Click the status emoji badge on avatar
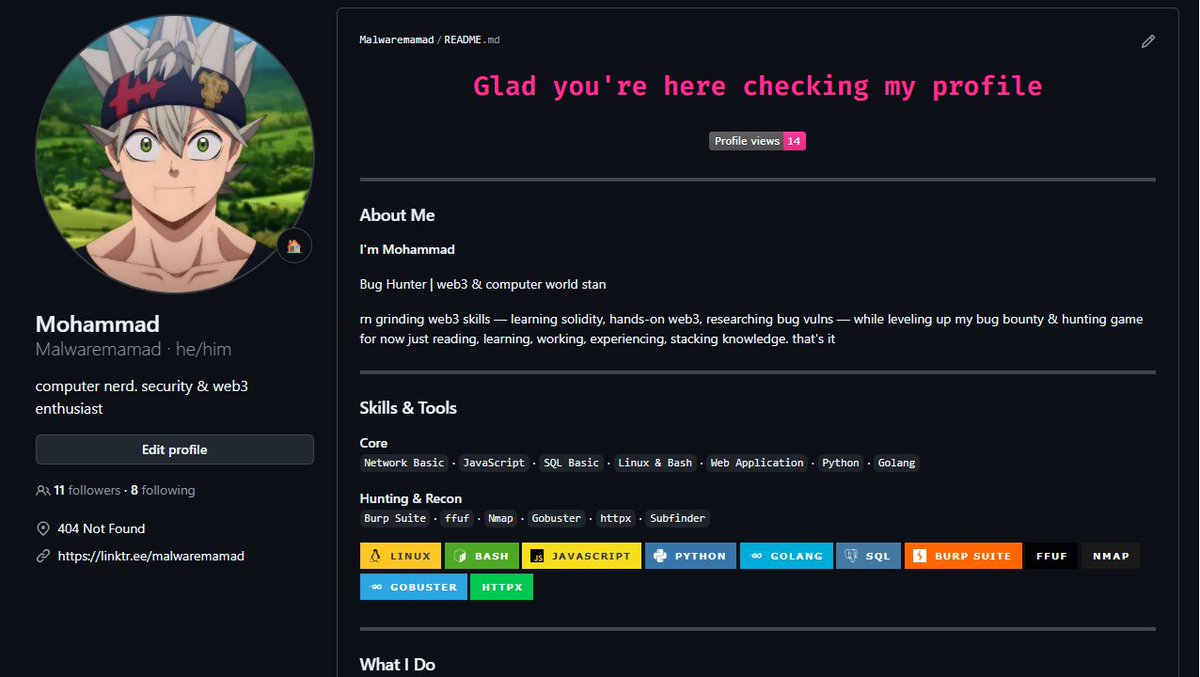 tap(294, 246)
